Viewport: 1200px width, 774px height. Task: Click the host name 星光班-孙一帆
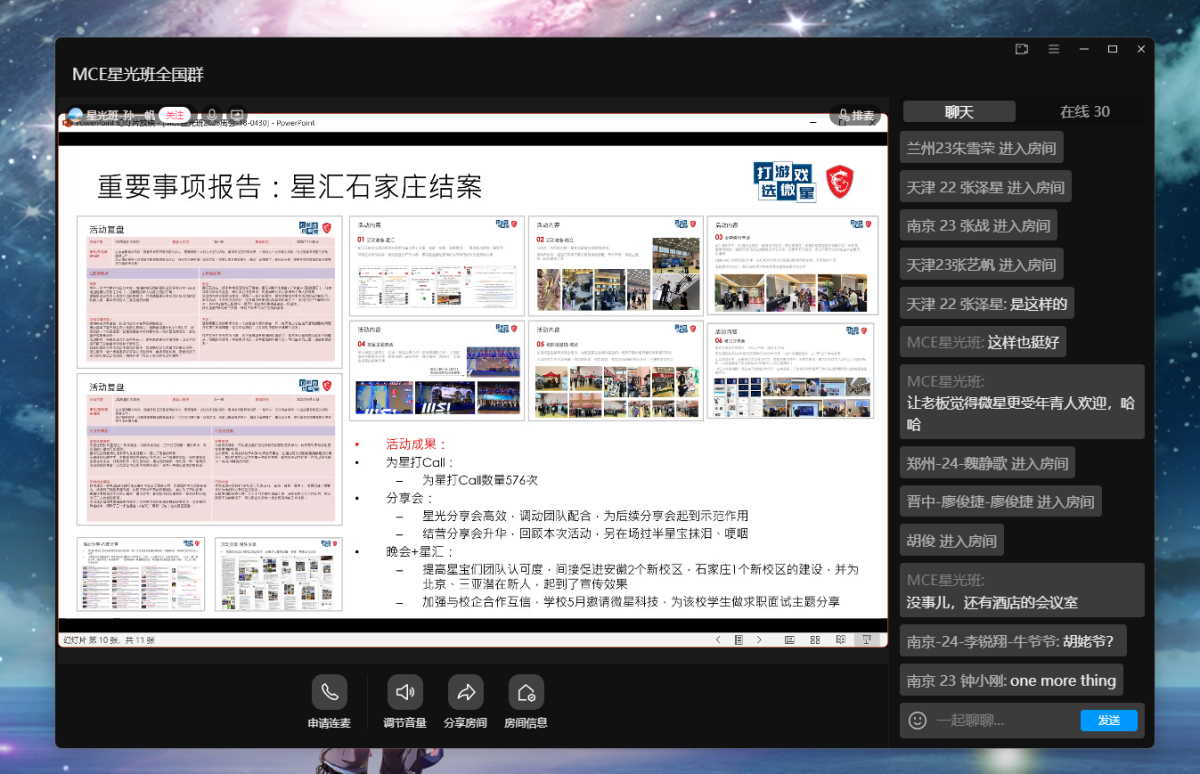pos(120,115)
